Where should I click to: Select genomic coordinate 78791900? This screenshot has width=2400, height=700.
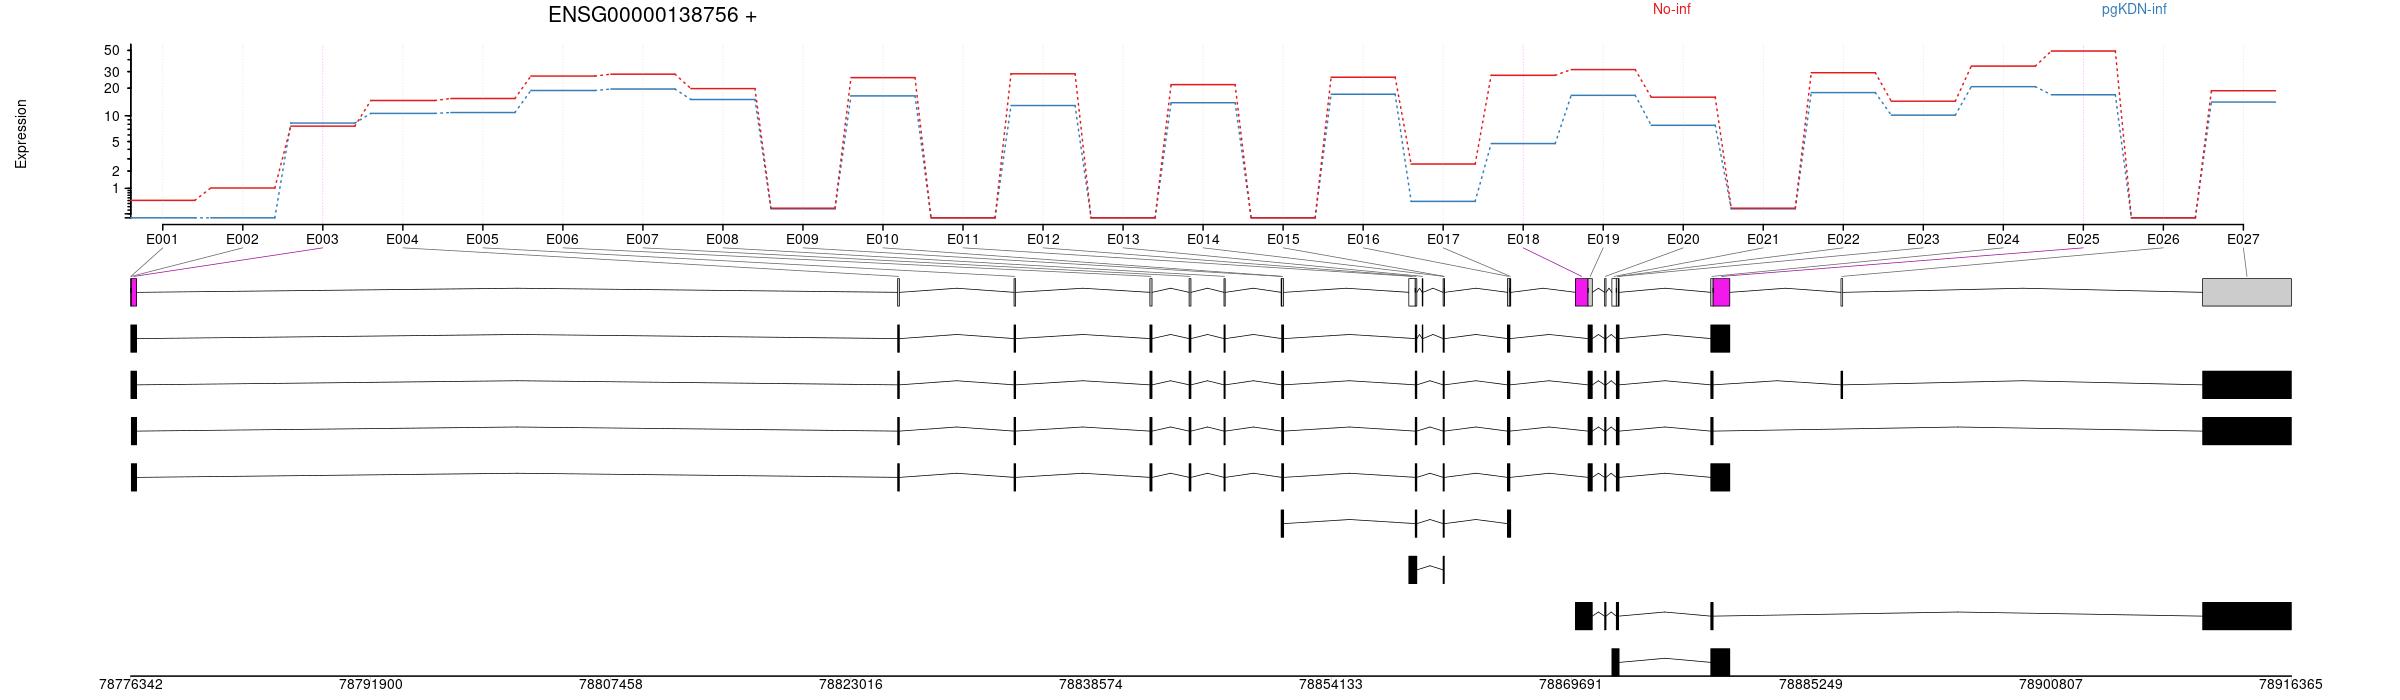(371, 685)
